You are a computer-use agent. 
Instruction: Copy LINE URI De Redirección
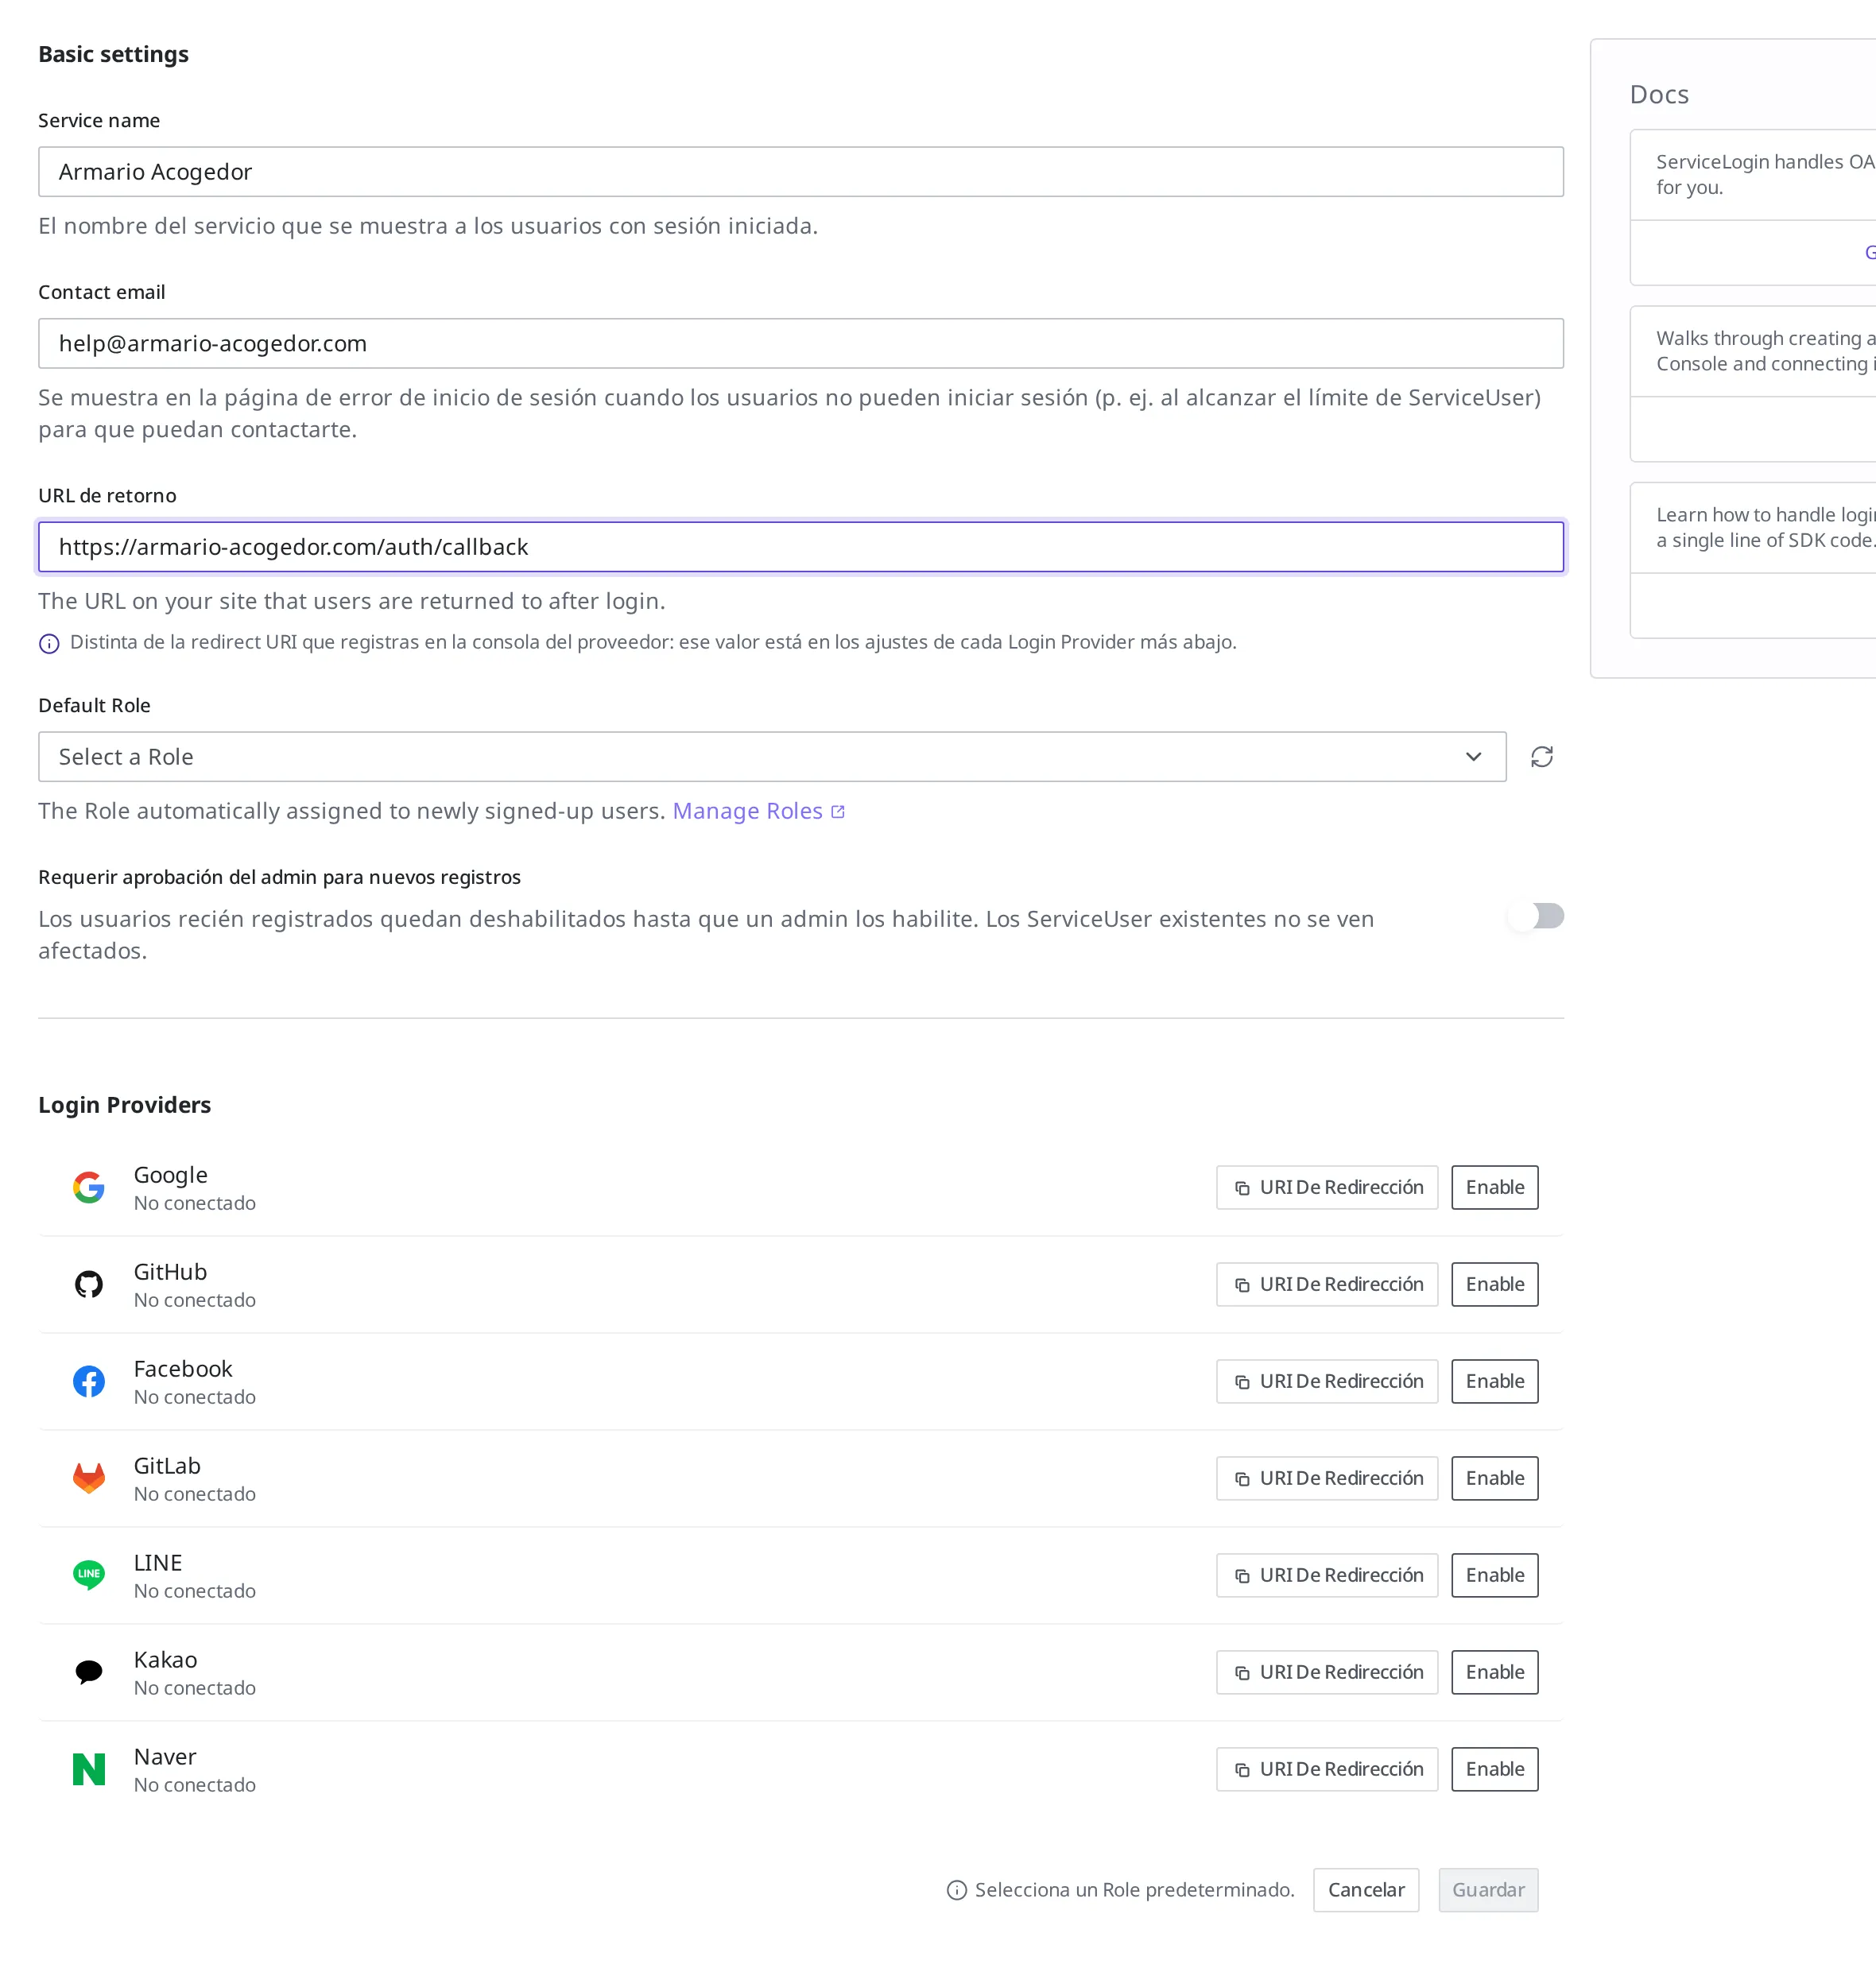[1327, 1575]
